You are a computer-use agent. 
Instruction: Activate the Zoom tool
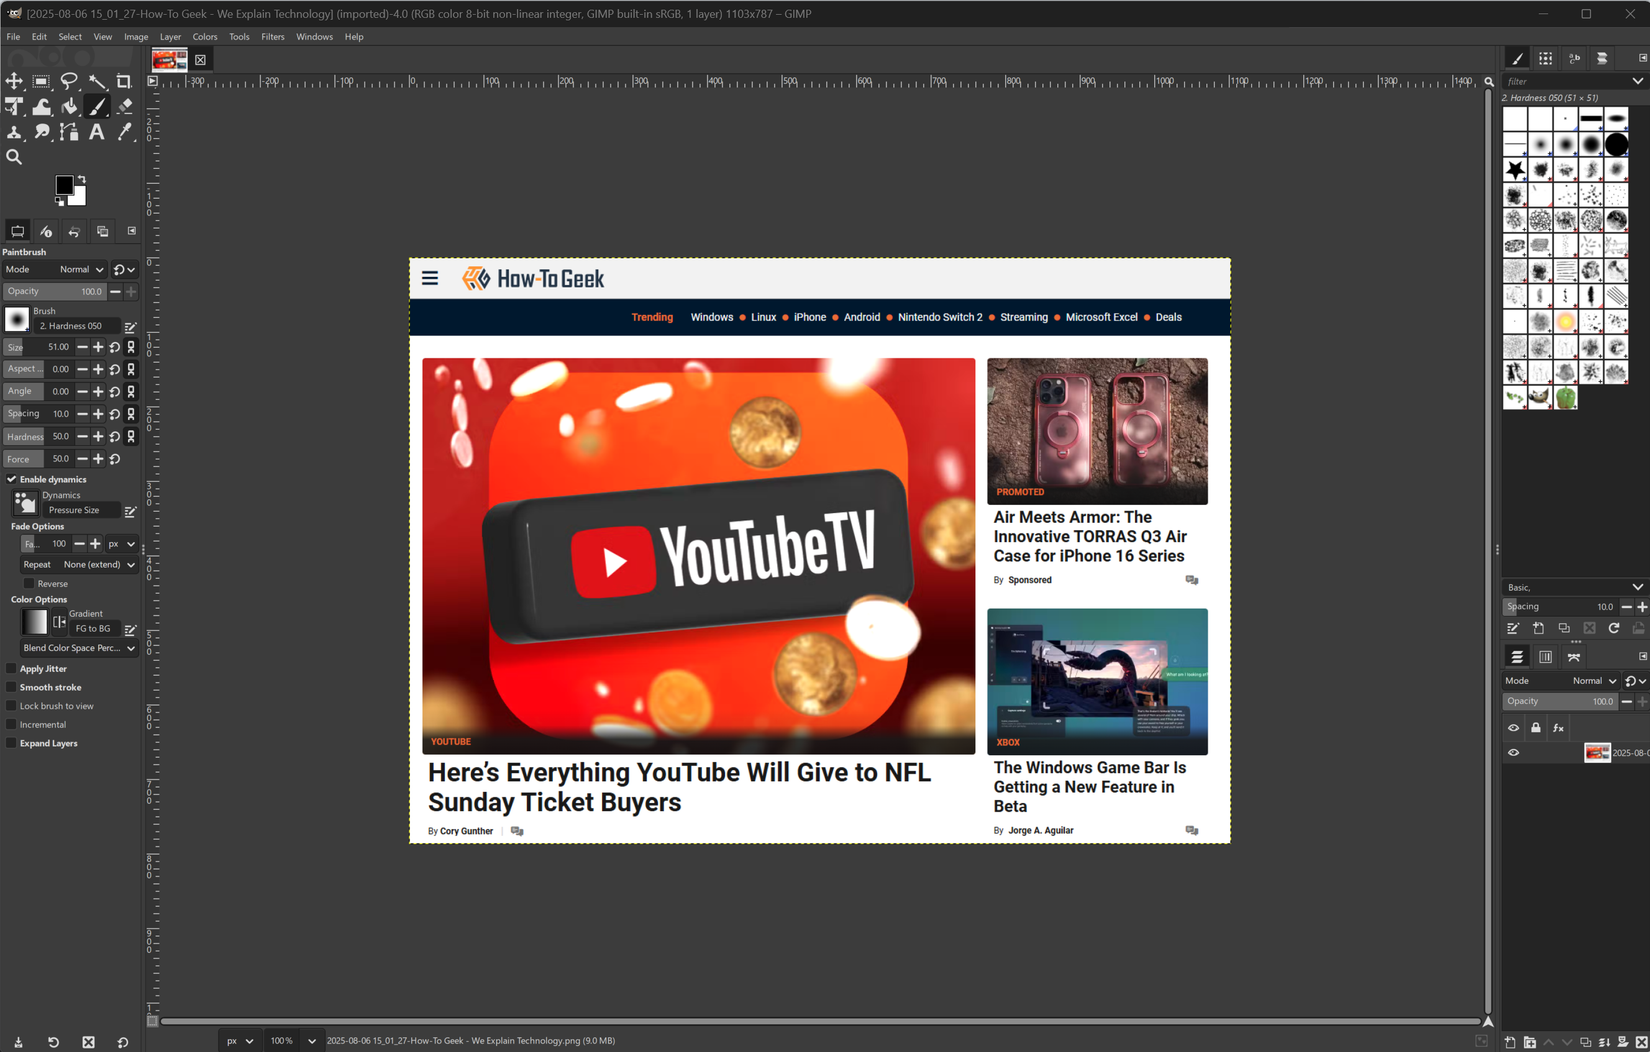pos(14,157)
